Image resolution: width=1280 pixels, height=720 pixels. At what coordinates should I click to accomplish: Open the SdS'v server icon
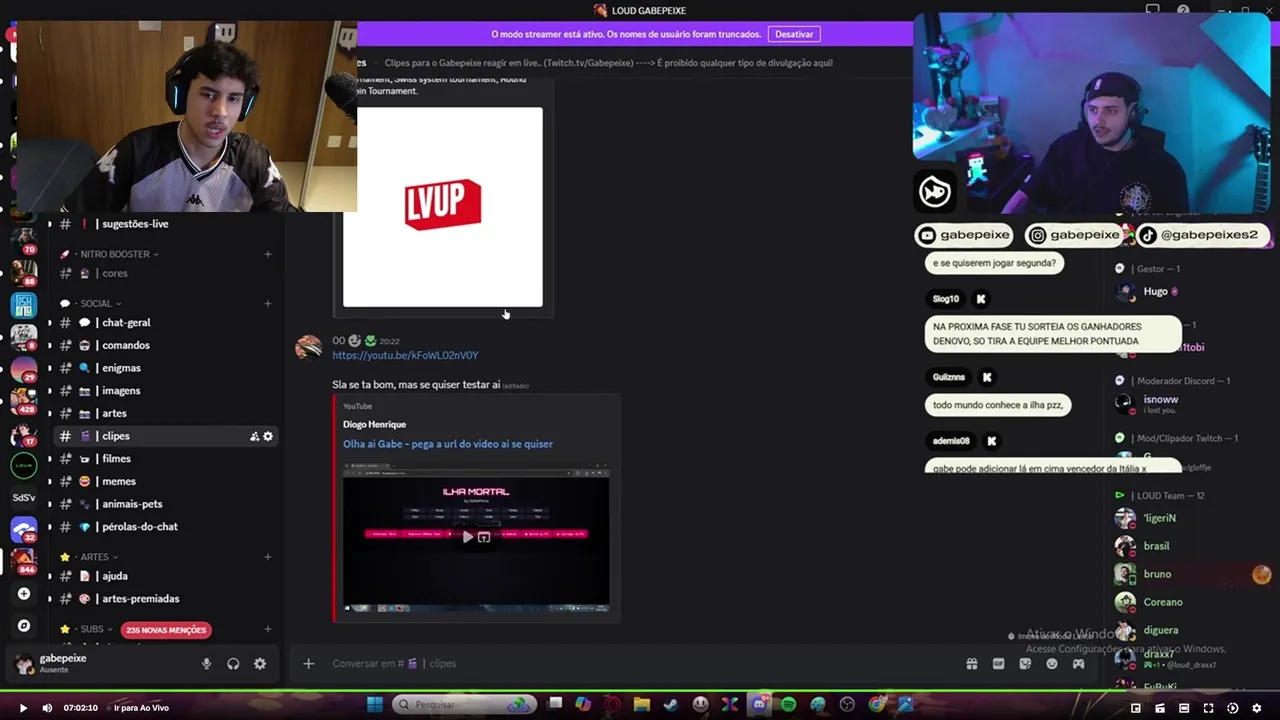click(24, 497)
